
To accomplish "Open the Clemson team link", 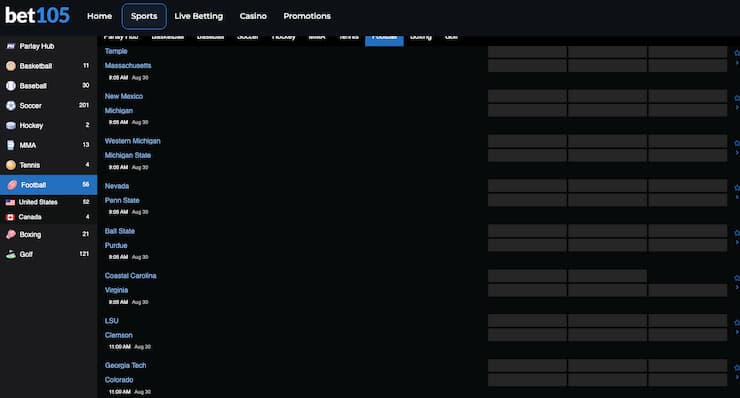I will coord(118,335).
